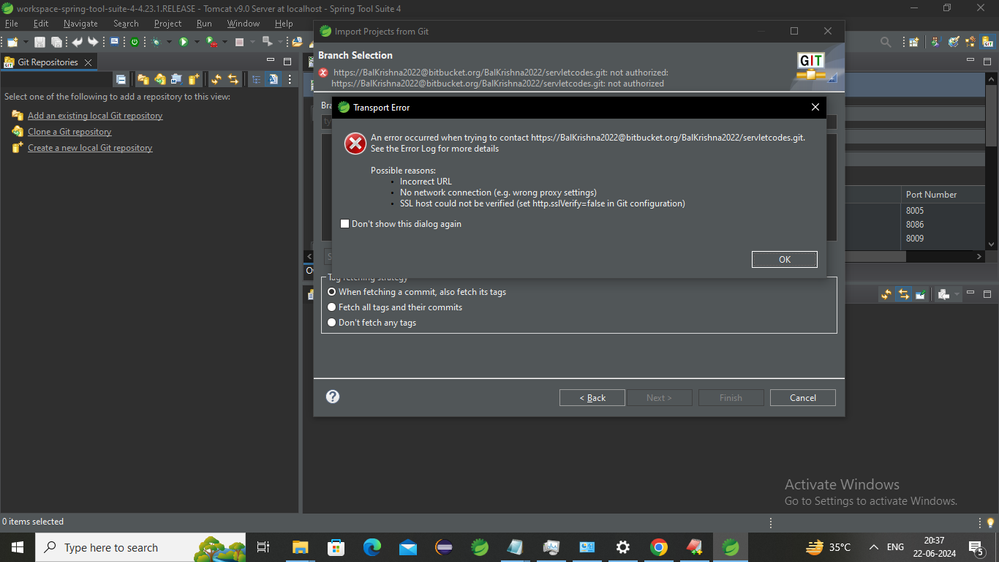Open the Window menu
The image size is (999, 562).
tap(243, 24)
